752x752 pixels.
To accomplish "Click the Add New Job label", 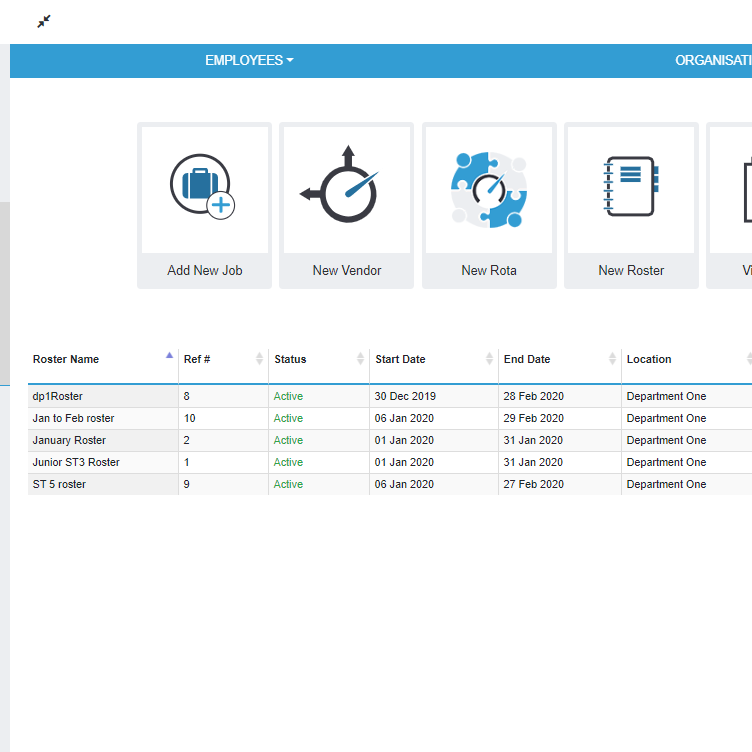I will (x=205, y=270).
